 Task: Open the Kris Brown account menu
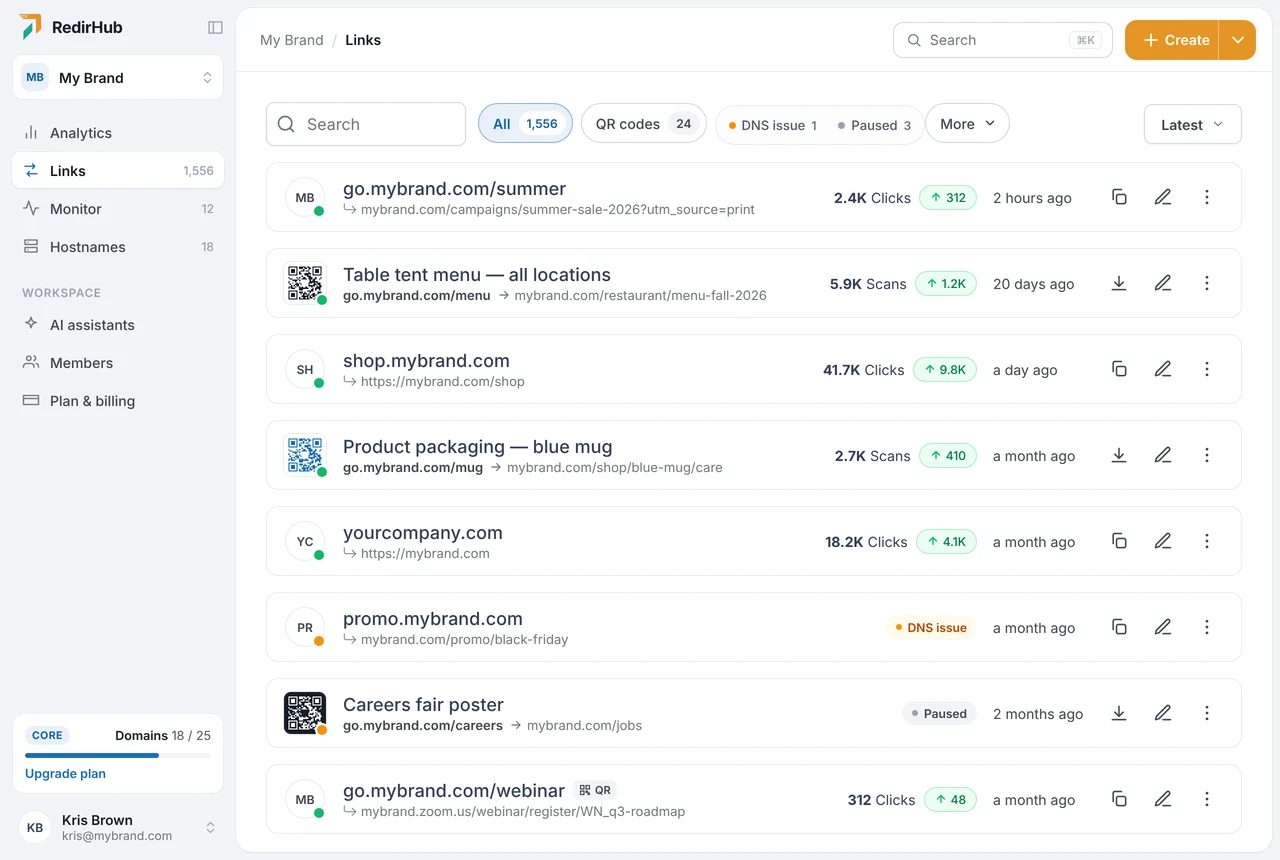coord(118,827)
